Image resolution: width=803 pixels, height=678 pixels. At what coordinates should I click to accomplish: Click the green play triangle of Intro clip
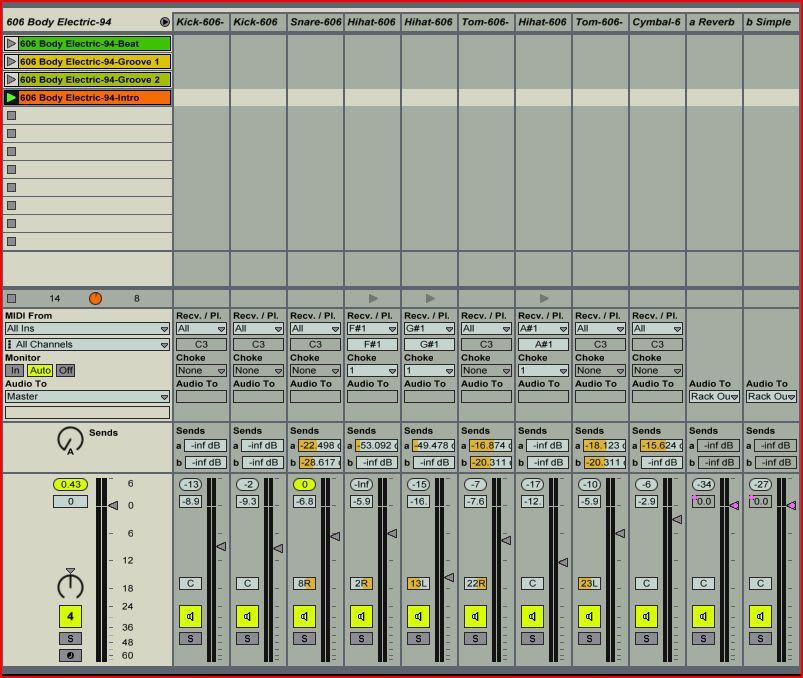coord(11,97)
